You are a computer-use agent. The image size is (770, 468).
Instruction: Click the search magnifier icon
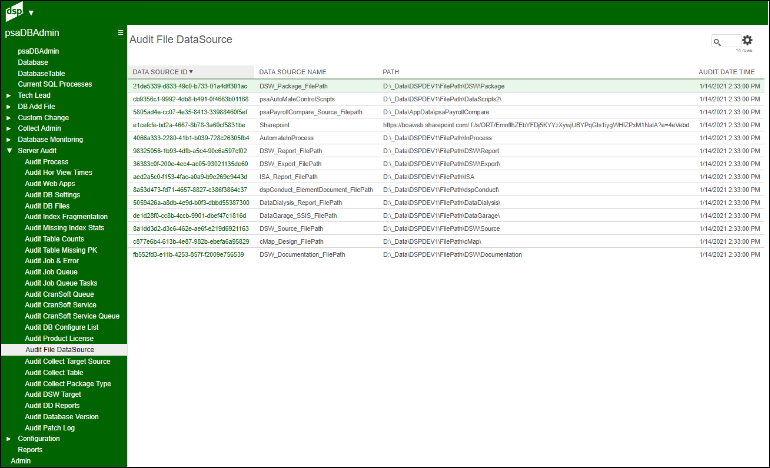pos(717,42)
